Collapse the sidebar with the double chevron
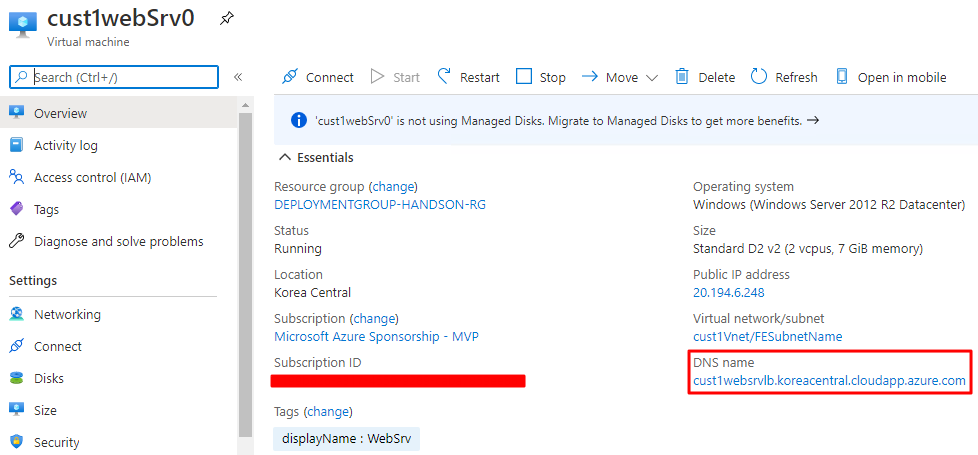This screenshot has width=978, height=455. 238,77
